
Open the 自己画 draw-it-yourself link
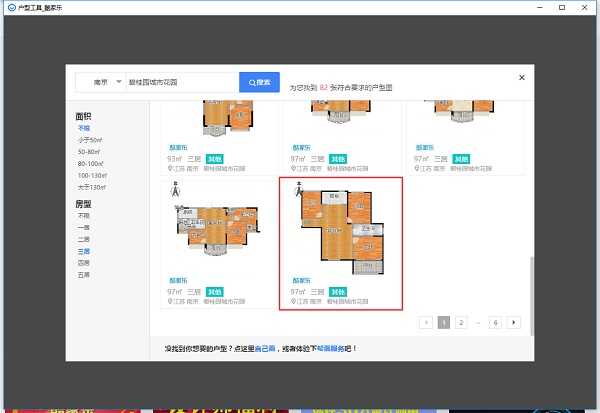(263, 349)
